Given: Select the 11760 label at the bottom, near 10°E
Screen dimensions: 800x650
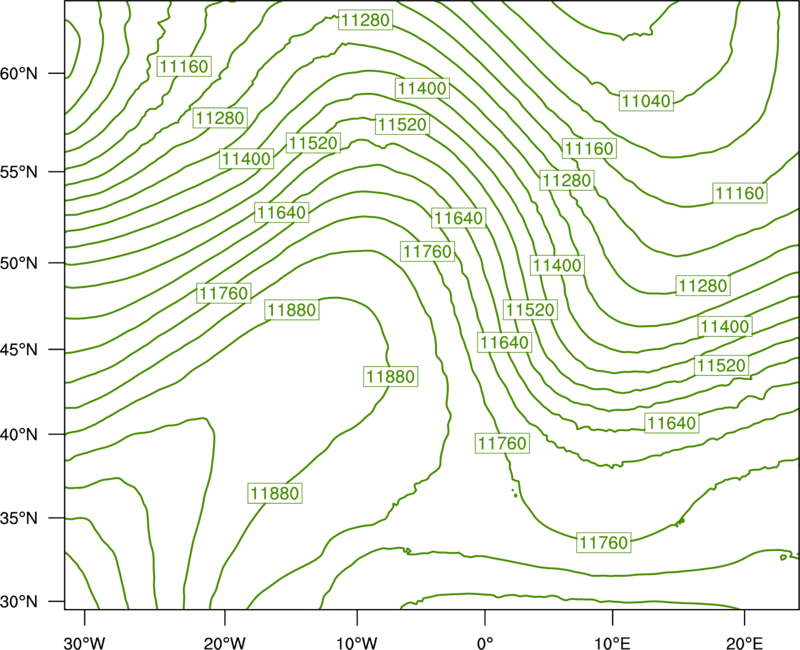Looking at the screenshot, I should [x=604, y=542].
